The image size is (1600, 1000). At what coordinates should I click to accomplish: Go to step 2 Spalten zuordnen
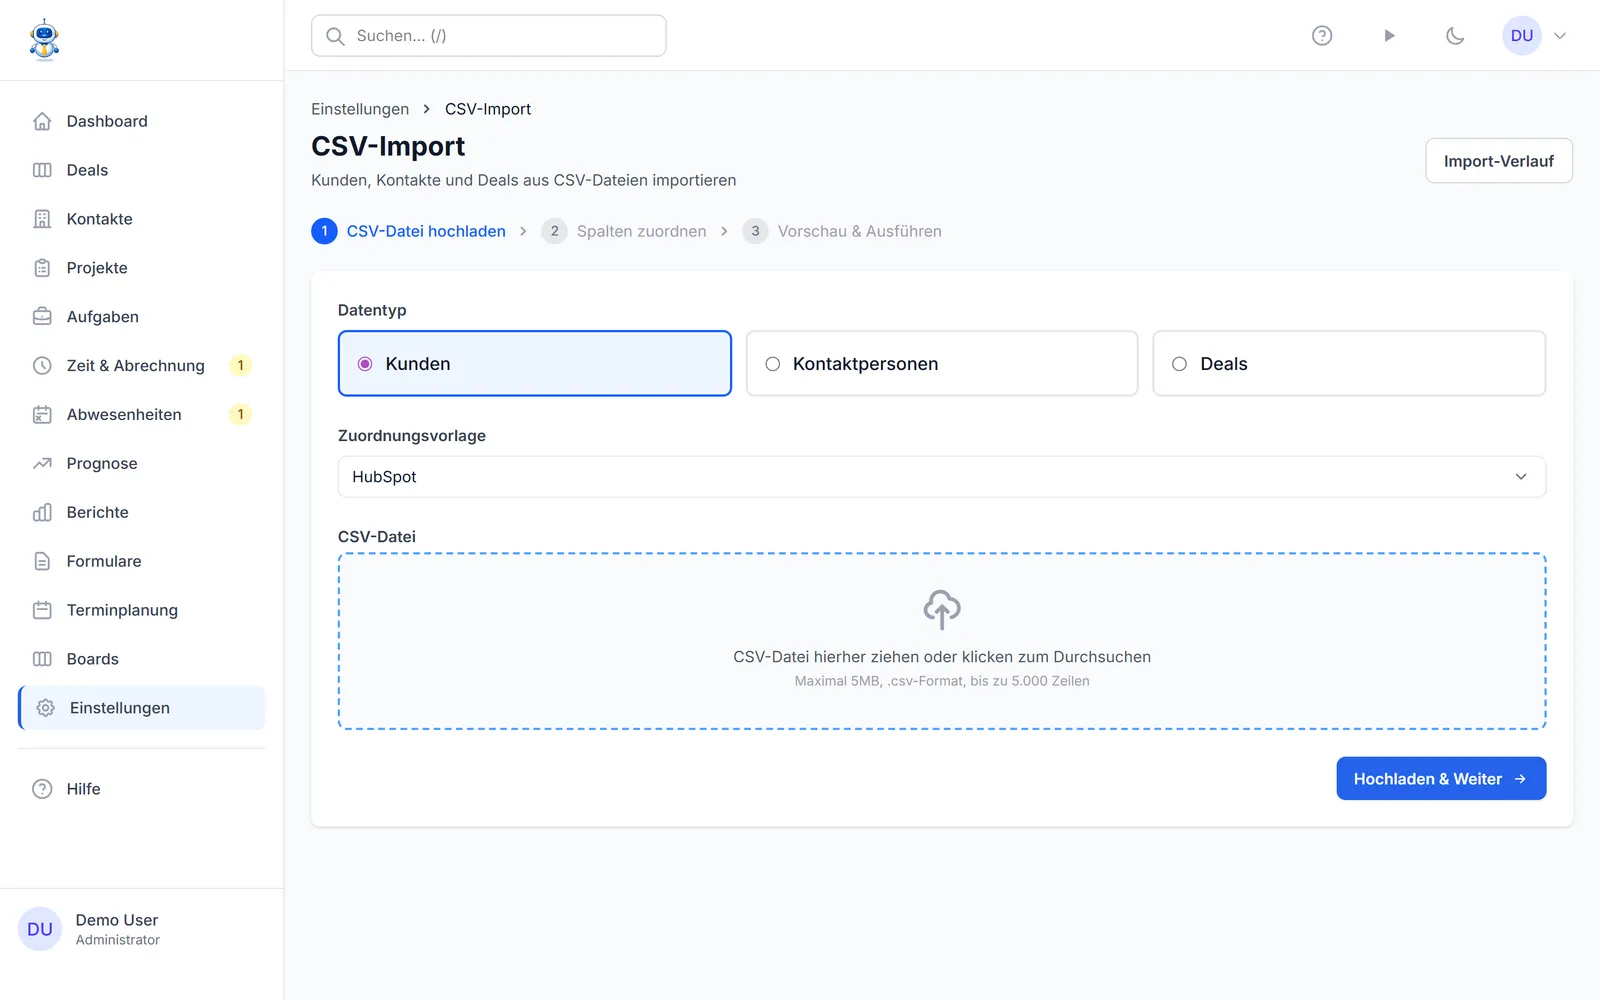pyautogui.click(x=624, y=231)
